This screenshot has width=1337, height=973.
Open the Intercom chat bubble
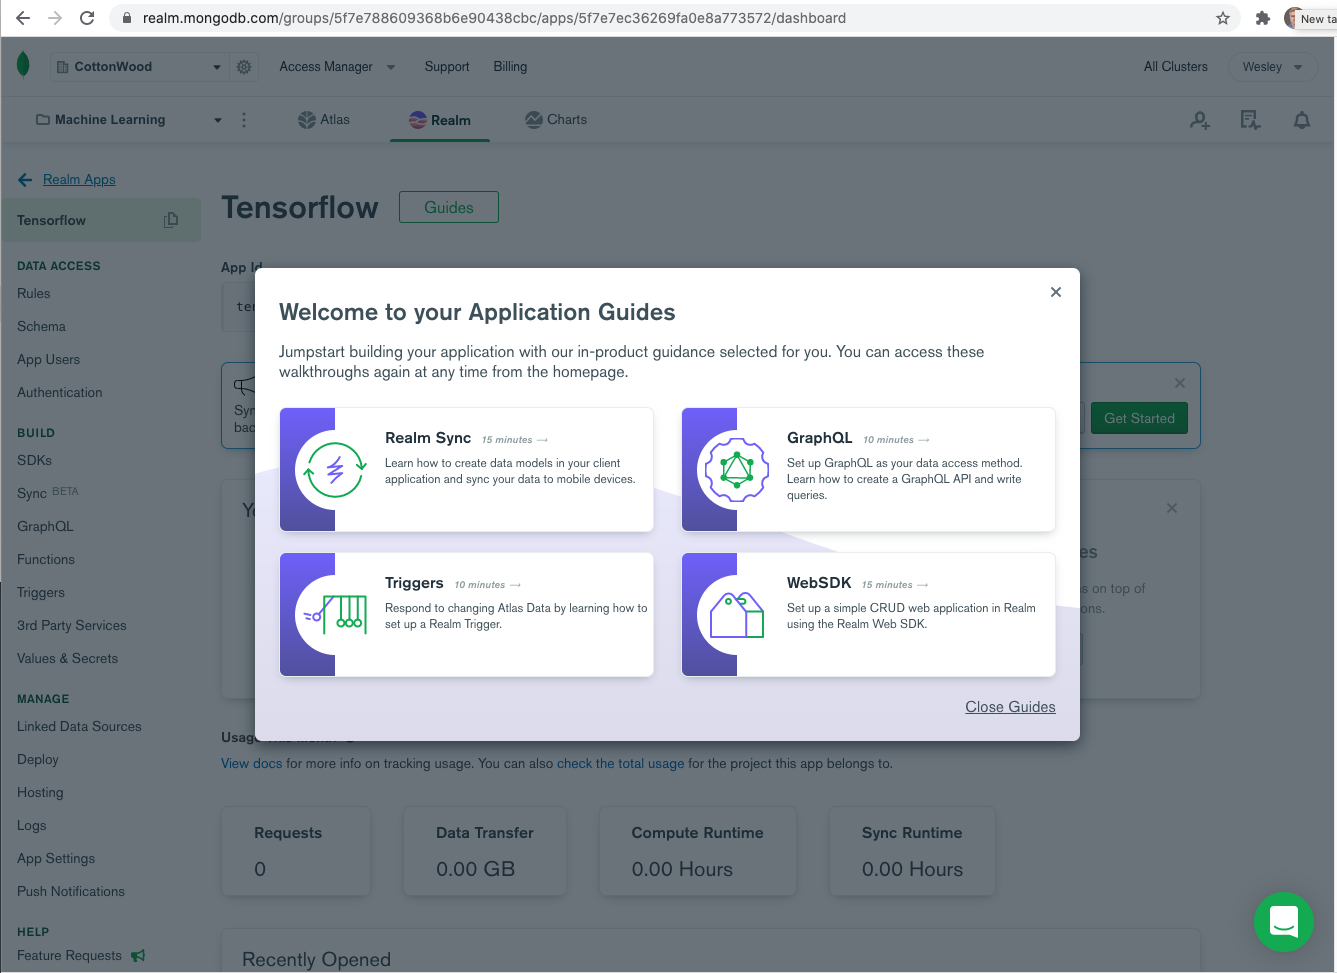(x=1284, y=921)
